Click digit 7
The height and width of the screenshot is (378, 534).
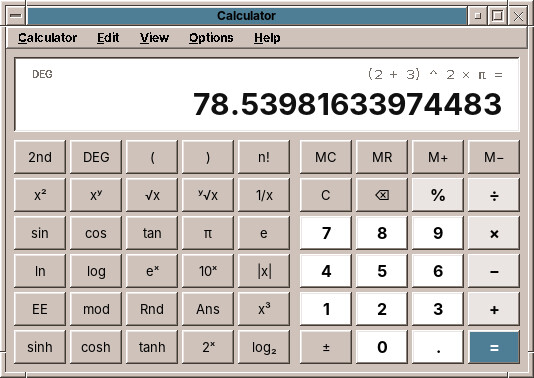click(326, 233)
